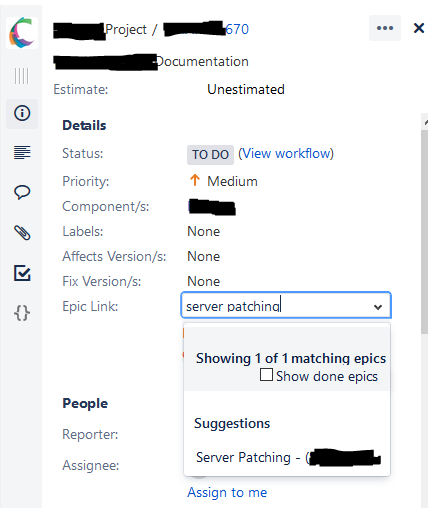Click the orange Medium priority arrow icon
428x508 pixels.
point(195,180)
